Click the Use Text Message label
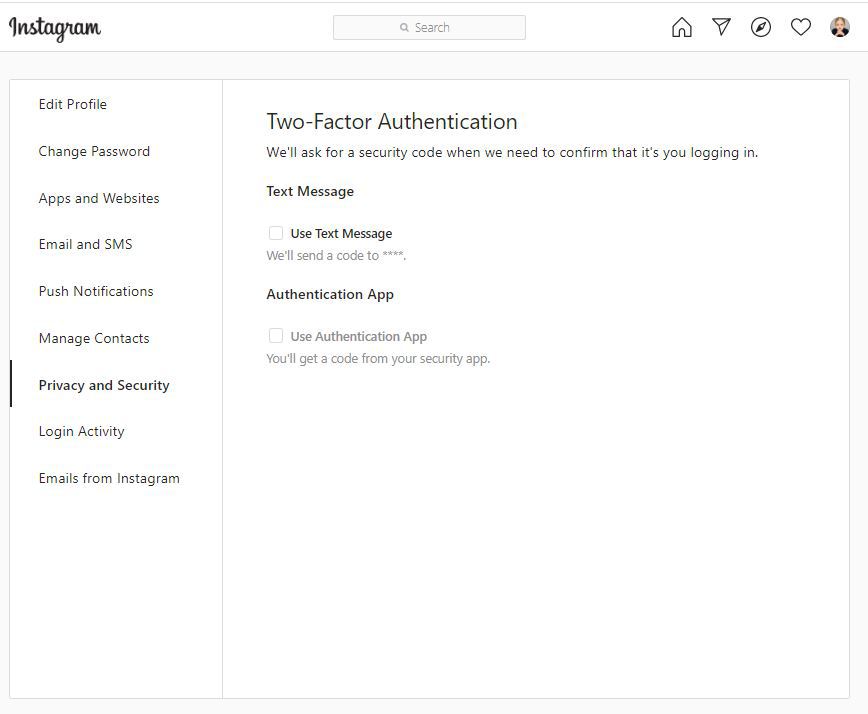Image resolution: width=868 pixels, height=714 pixels. pyautogui.click(x=341, y=234)
